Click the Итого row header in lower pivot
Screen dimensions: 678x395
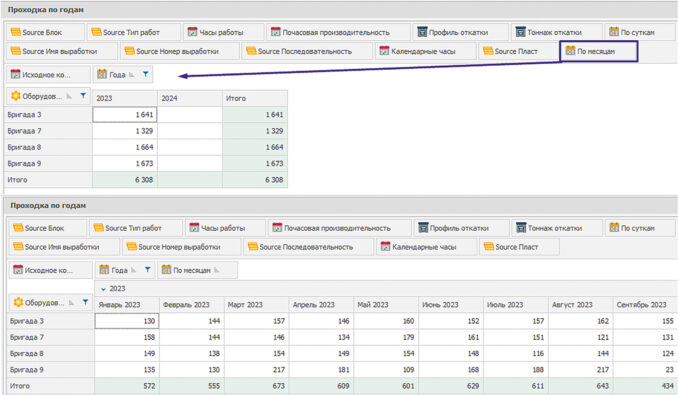(x=51, y=386)
